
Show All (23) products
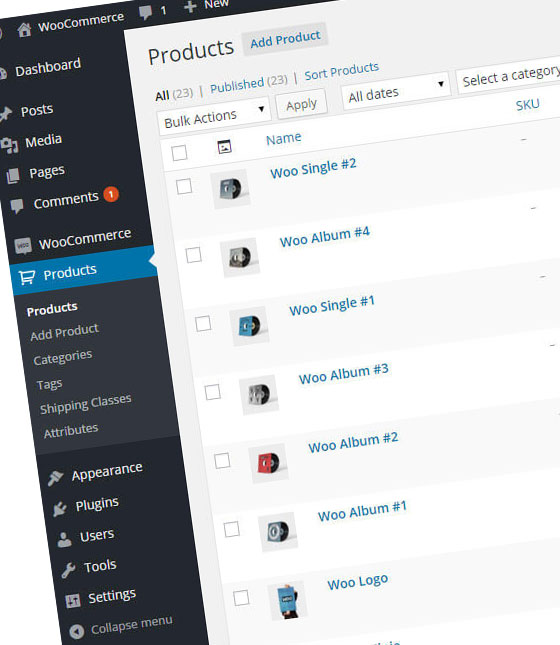[174, 95]
